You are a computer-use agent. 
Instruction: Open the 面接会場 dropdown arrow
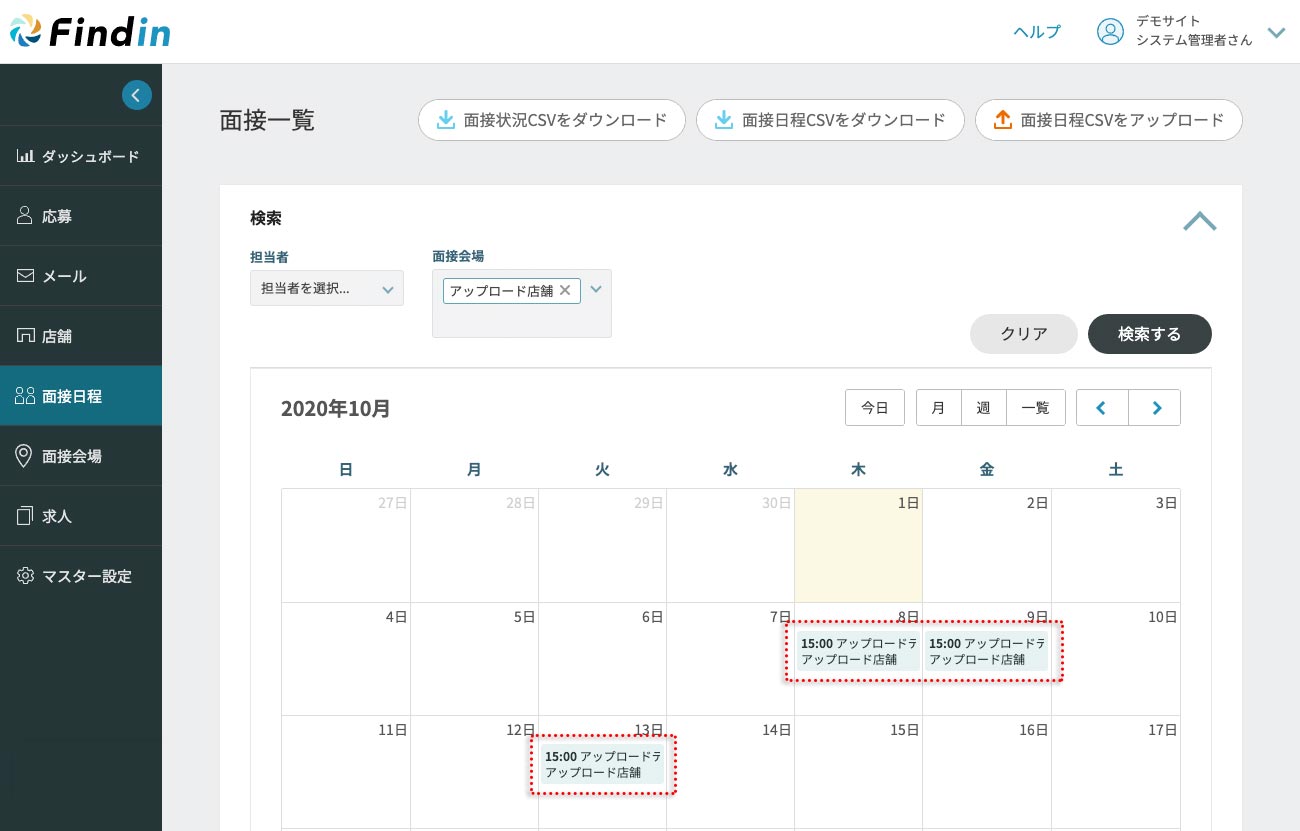pos(596,289)
